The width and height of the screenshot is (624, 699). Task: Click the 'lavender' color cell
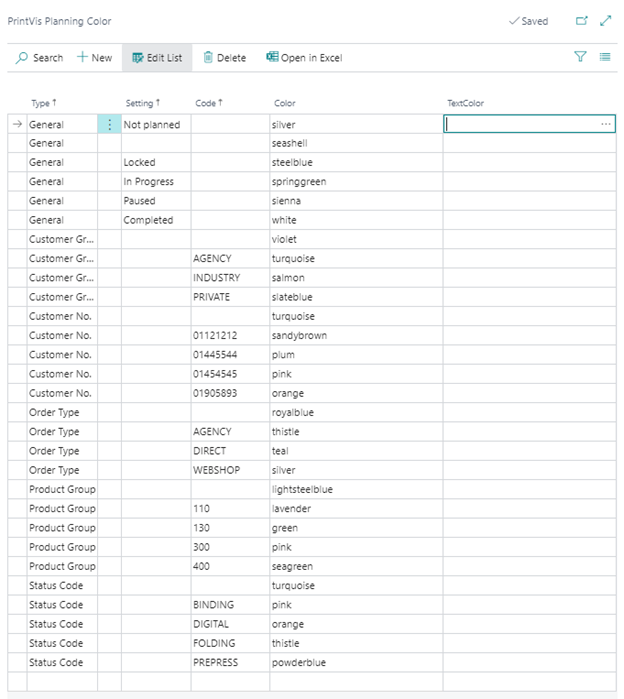[356, 508]
